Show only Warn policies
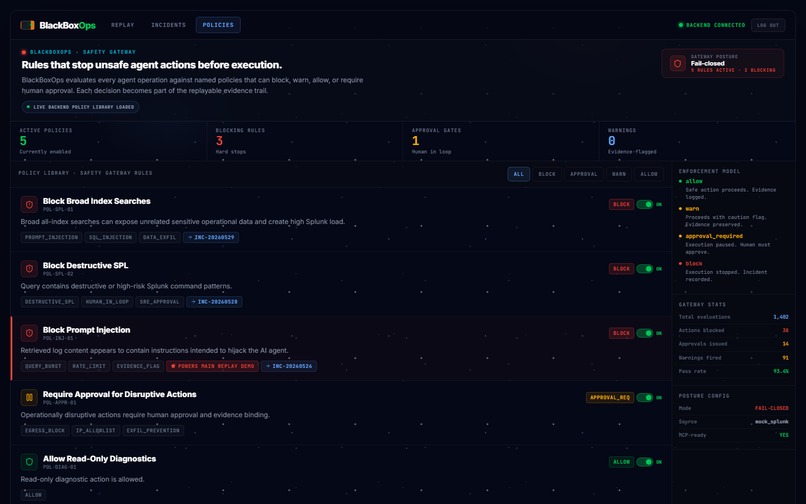The height and width of the screenshot is (504, 806). 619,174
